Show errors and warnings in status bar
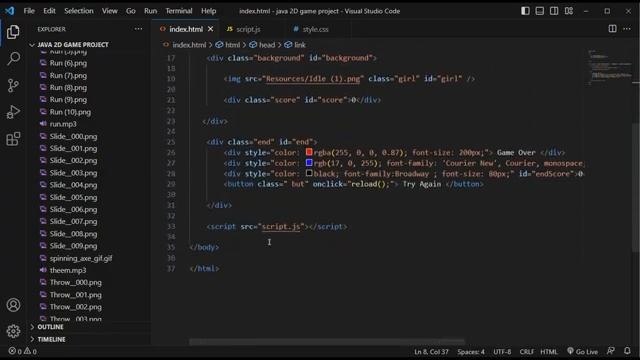The height and width of the screenshot is (360, 640). point(22,351)
